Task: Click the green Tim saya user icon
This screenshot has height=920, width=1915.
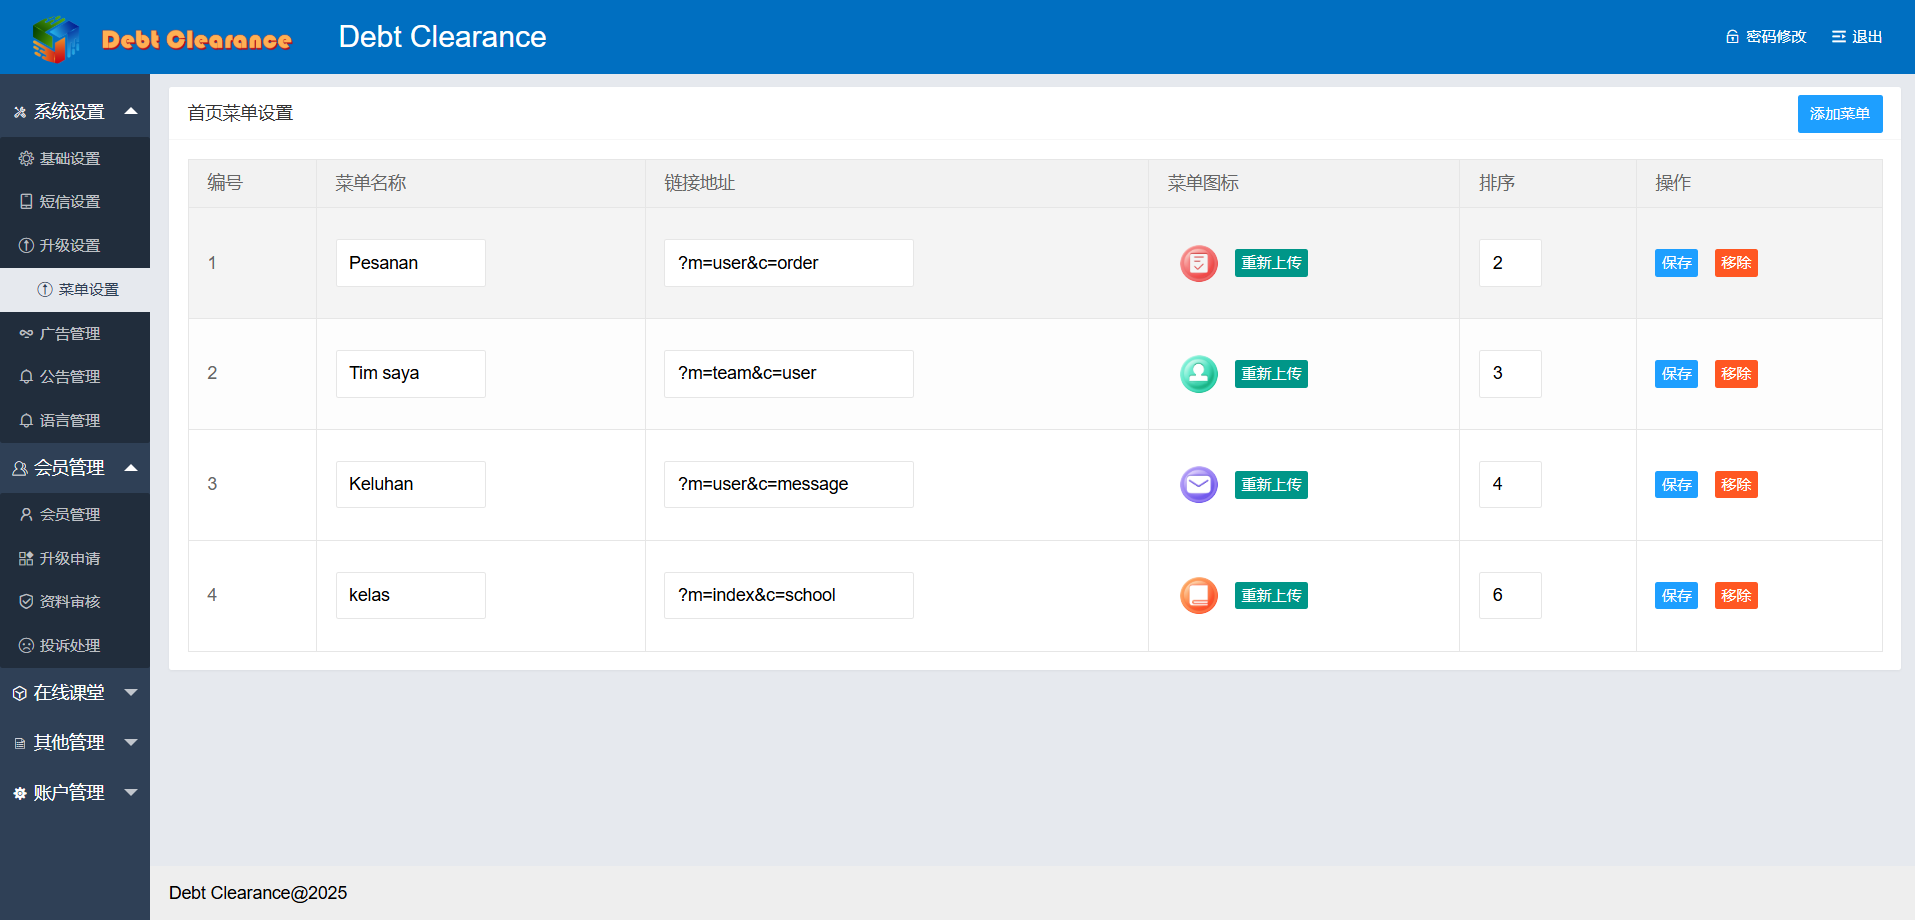Action: (1198, 374)
